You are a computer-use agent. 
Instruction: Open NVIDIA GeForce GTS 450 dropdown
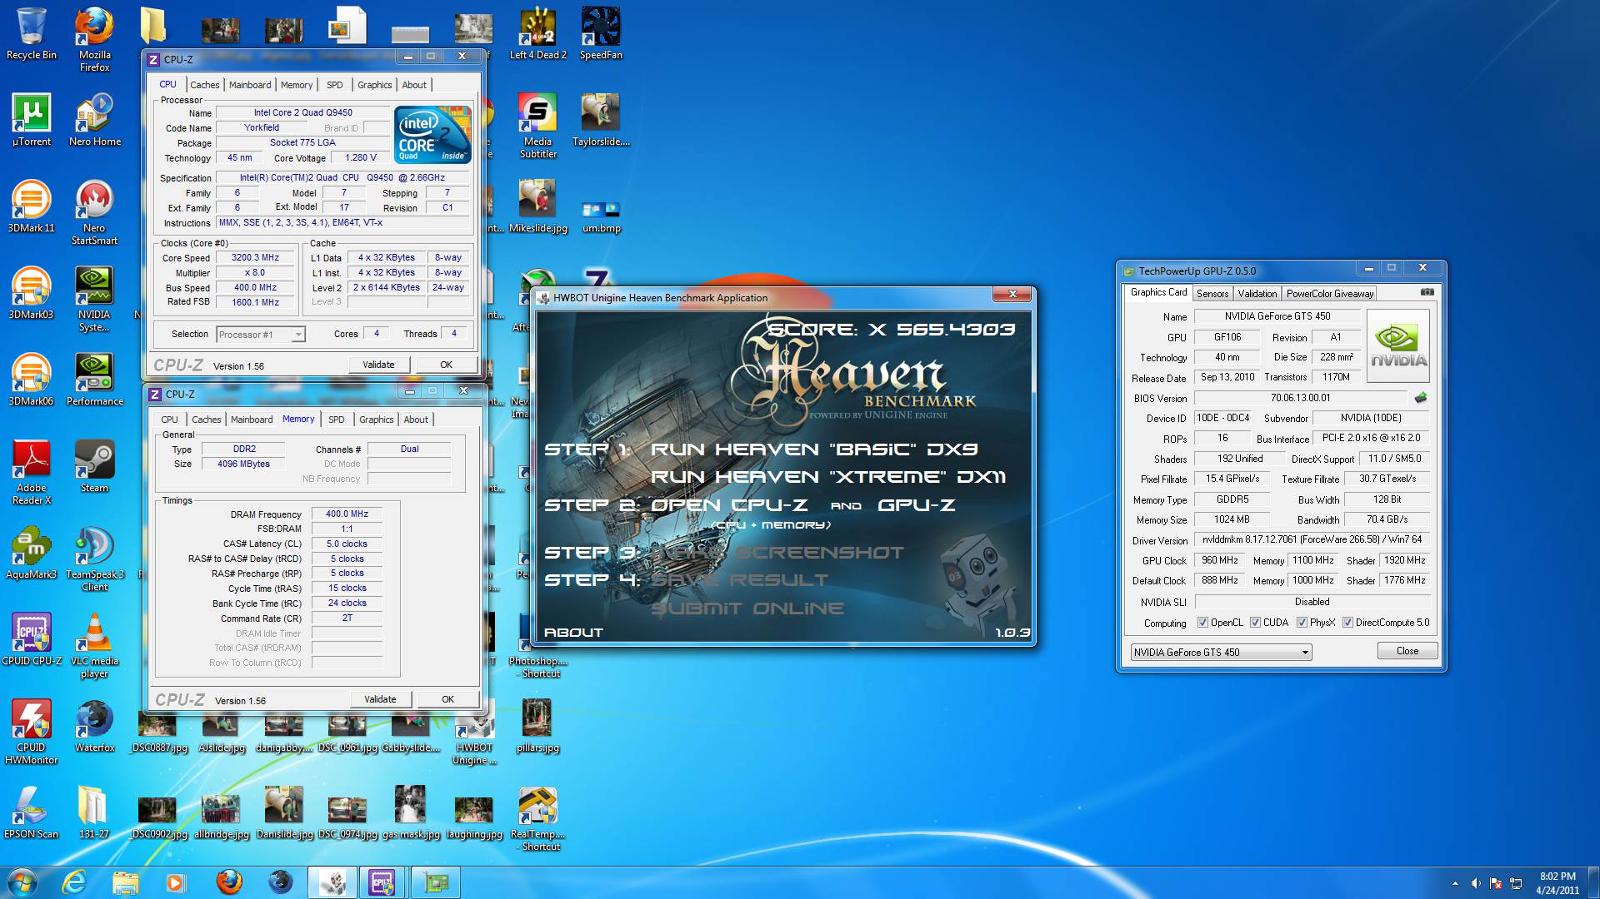click(x=1221, y=652)
